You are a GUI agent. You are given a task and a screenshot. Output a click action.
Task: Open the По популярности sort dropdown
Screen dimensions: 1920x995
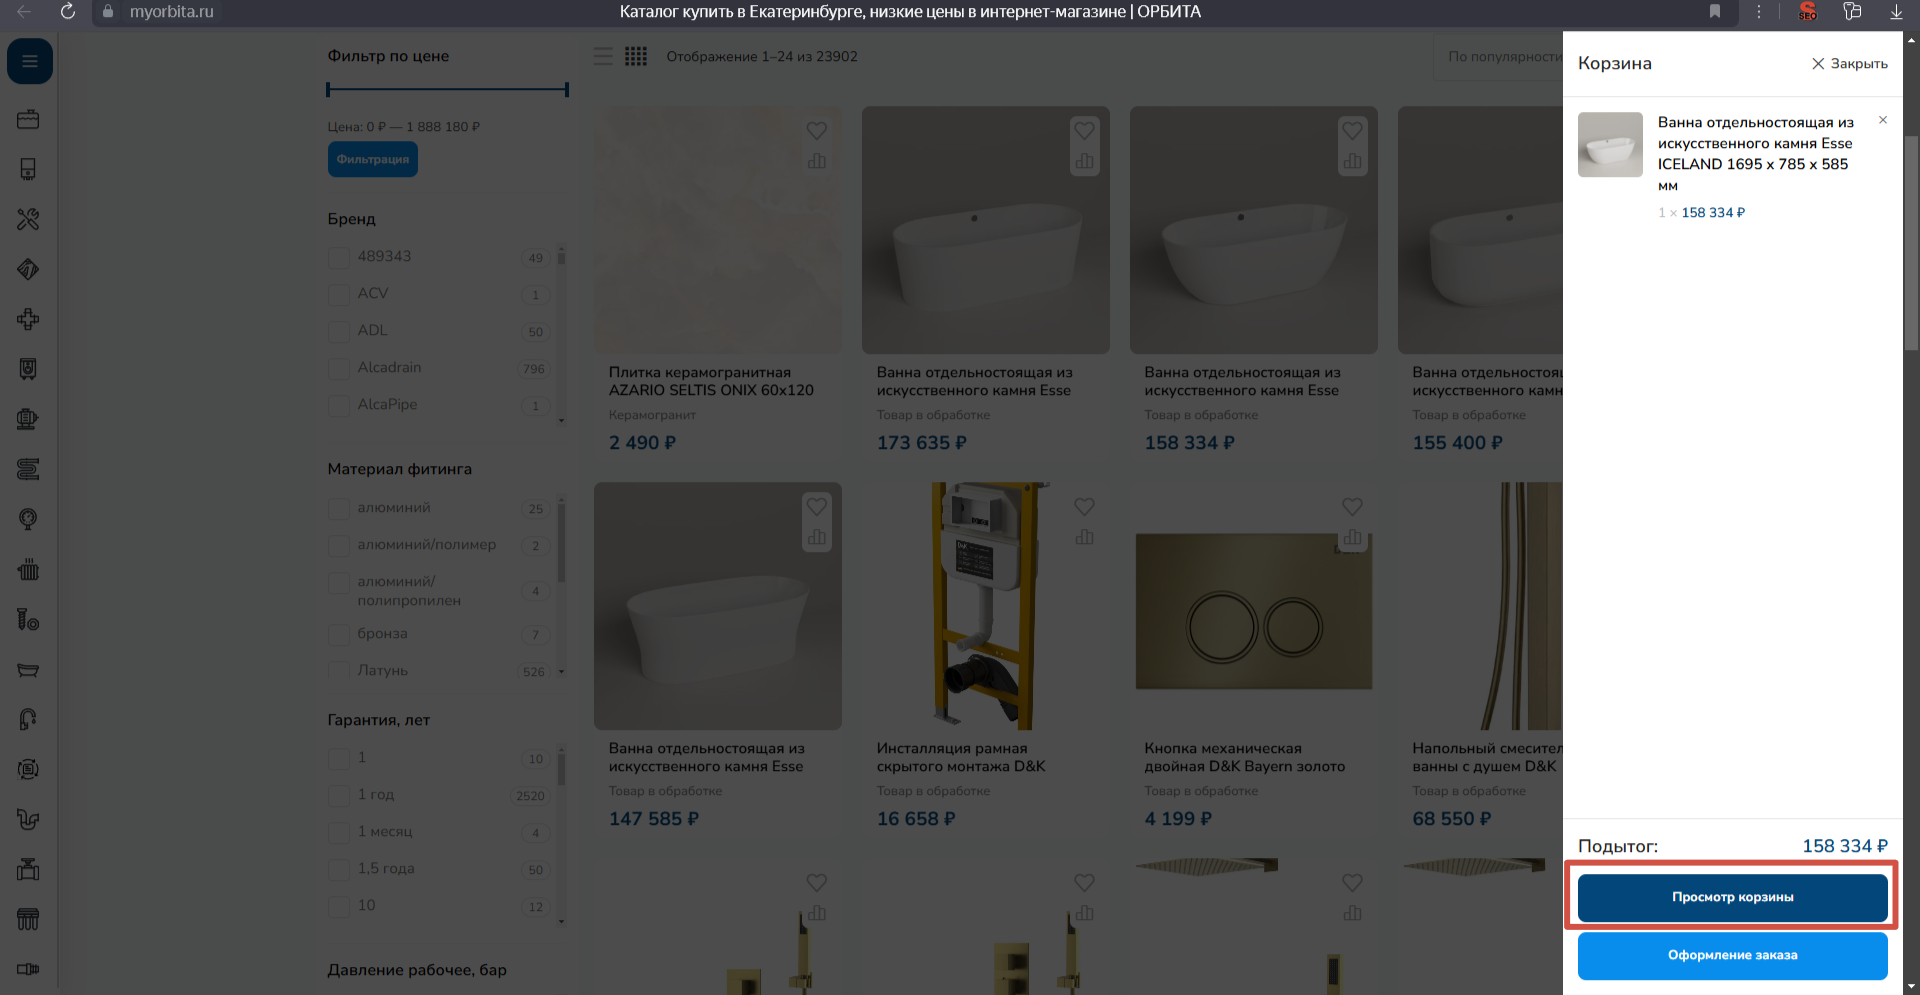1502,57
